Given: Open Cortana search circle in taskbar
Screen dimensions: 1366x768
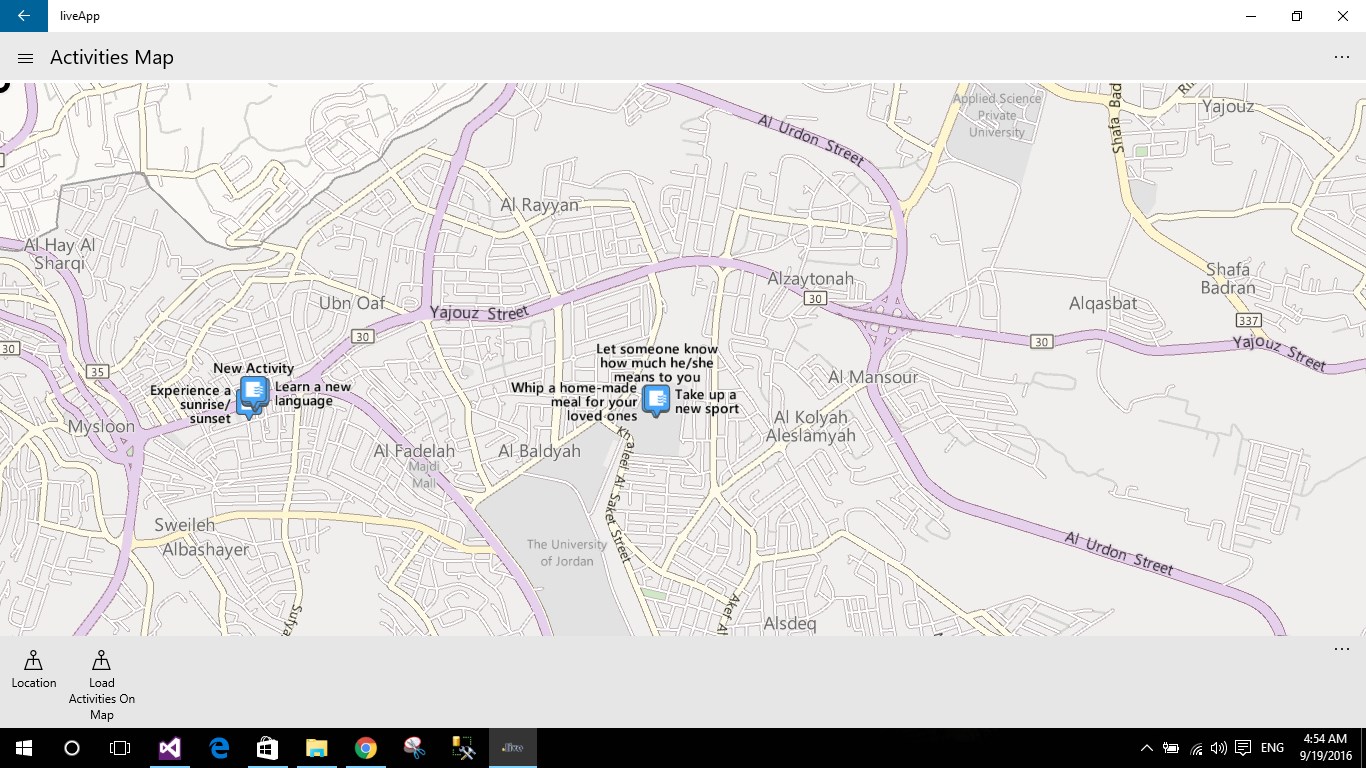Looking at the screenshot, I should [72, 748].
